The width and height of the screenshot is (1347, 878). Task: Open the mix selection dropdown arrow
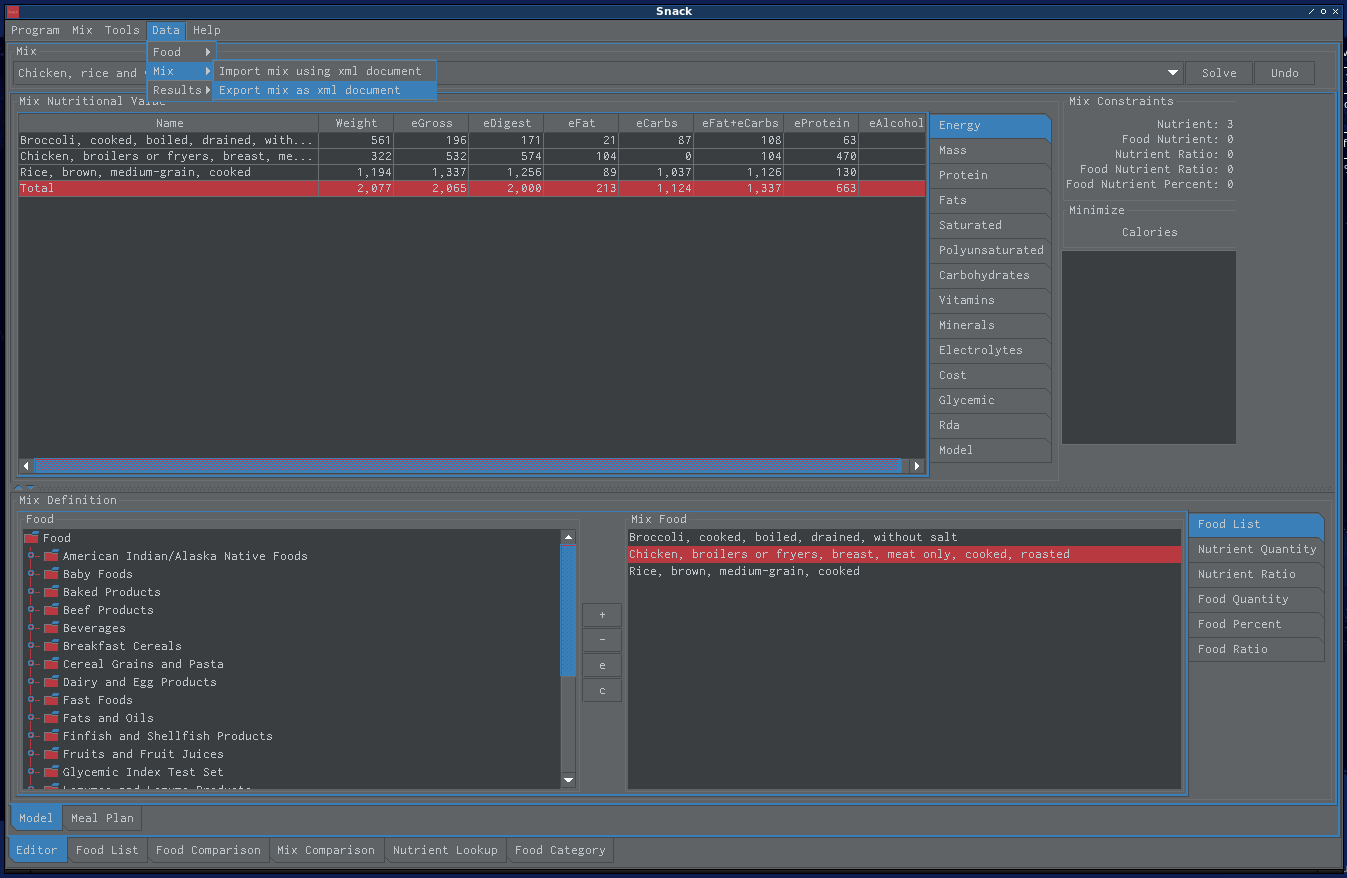(x=1173, y=73)
